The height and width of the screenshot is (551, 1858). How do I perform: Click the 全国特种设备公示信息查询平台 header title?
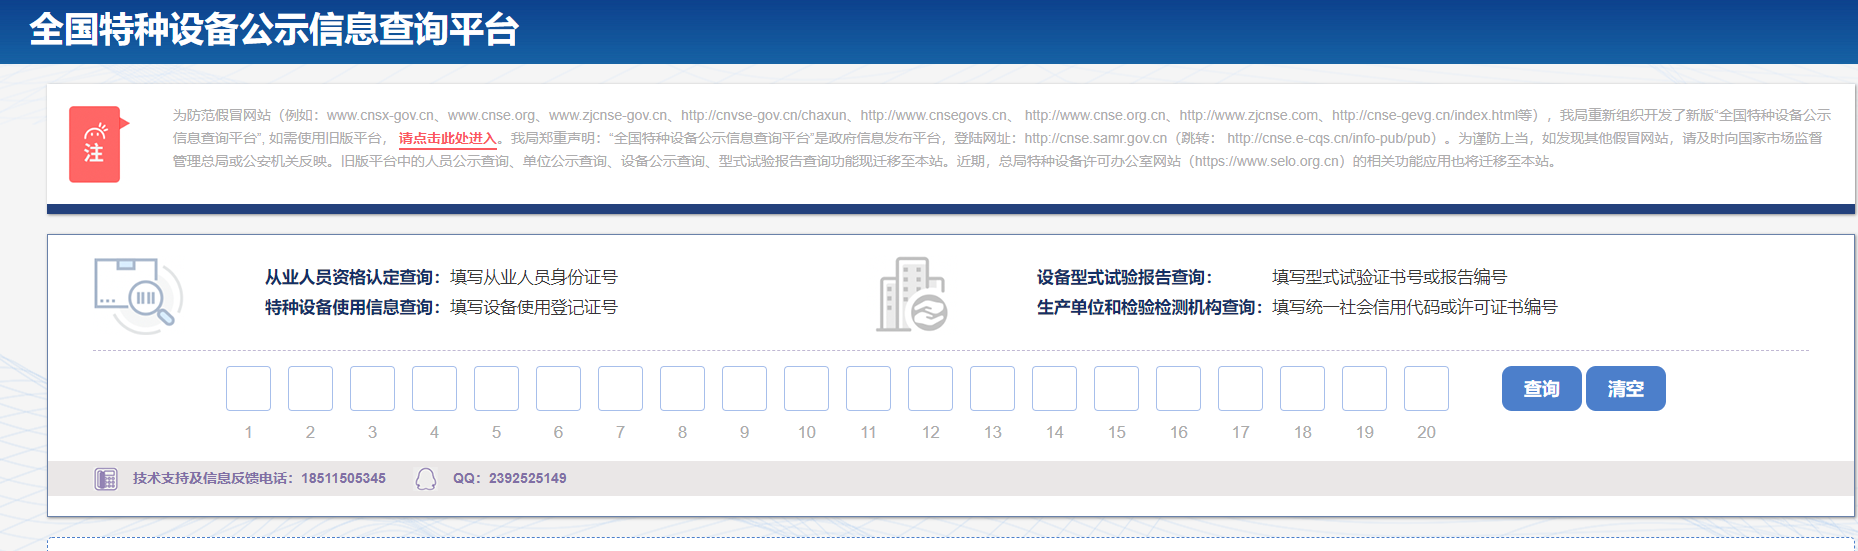tap(274, 30)
